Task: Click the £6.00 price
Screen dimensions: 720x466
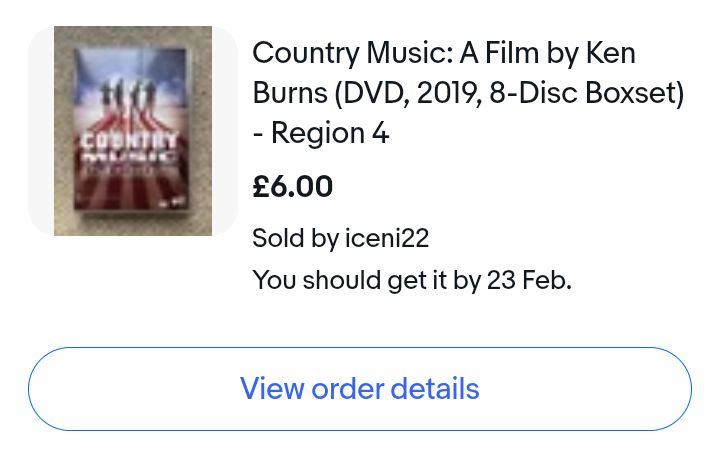Action: tap(292, 187)
